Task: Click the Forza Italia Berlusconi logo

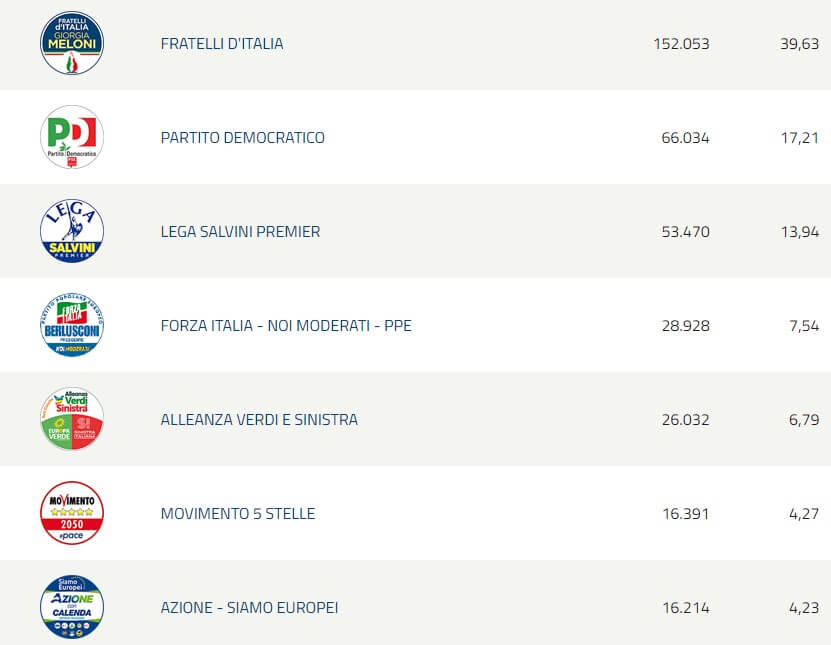Action: coord(72,325)
